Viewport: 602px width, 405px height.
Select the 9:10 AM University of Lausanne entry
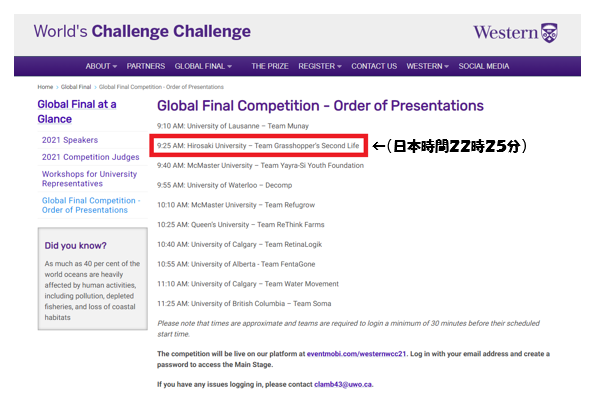[x=233, y=126]
